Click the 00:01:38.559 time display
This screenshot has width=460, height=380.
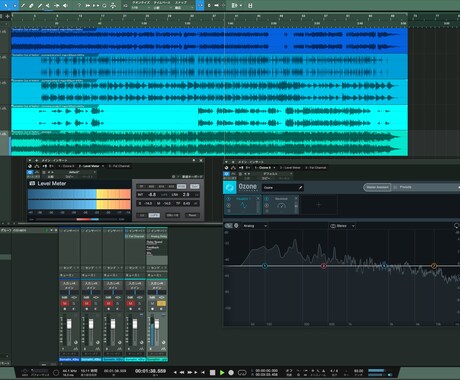point(150,371)
